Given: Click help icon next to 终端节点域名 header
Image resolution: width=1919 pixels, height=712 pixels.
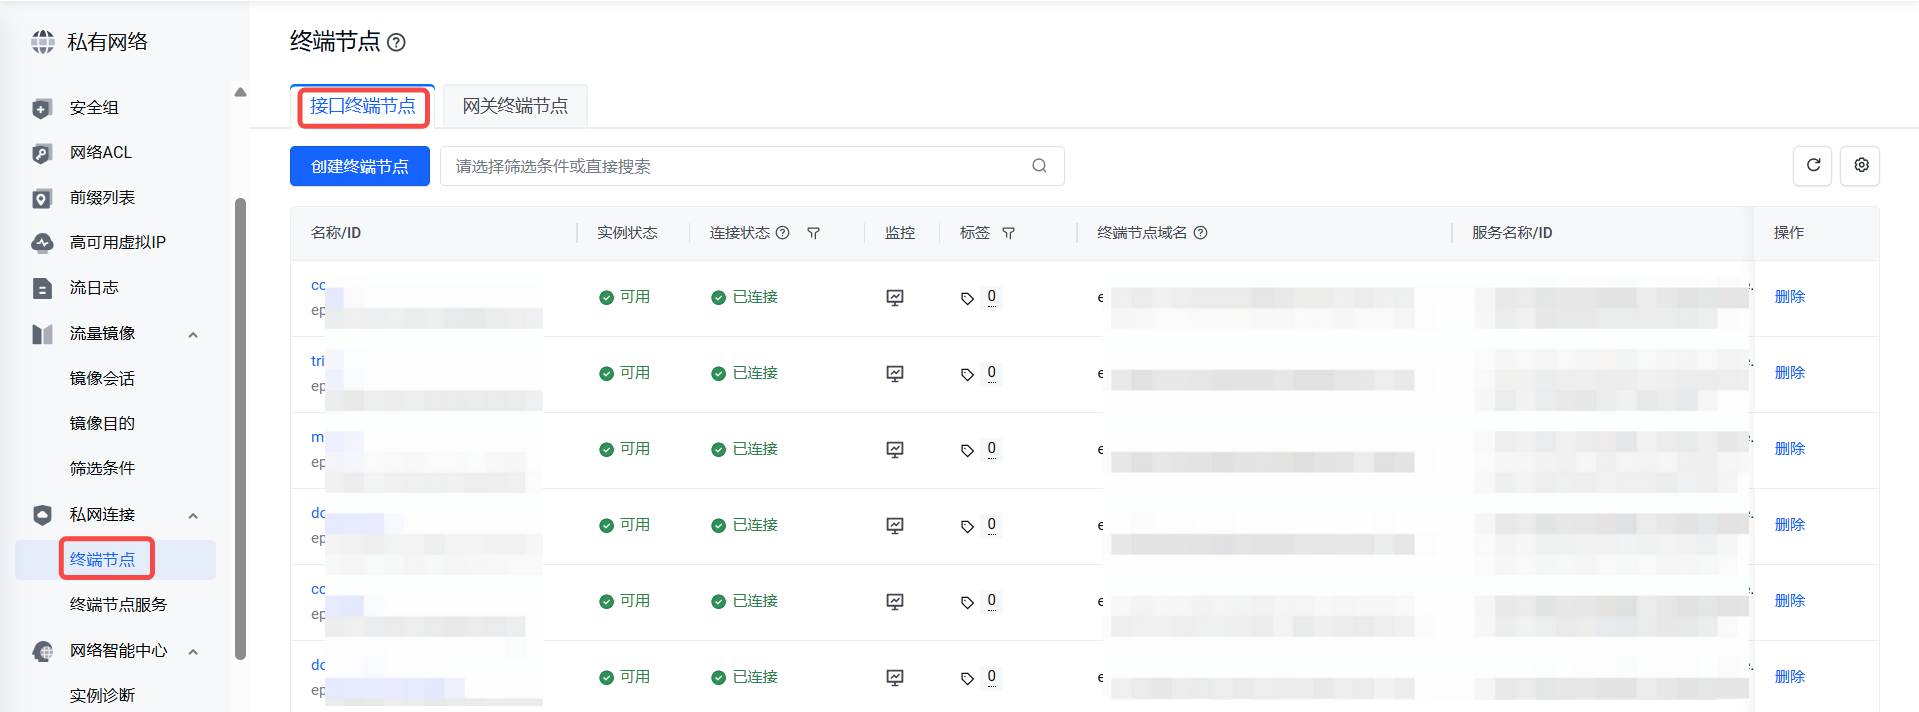Looking at the screenshot, I should pos(1201,233).
